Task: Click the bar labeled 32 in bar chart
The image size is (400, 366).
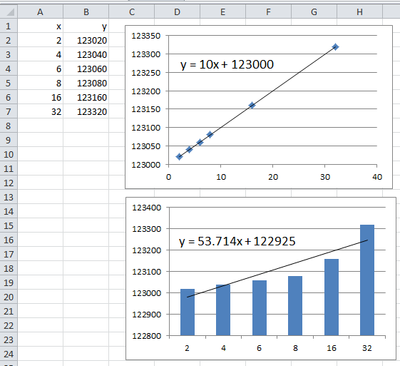Action: [x=367, y=280]
